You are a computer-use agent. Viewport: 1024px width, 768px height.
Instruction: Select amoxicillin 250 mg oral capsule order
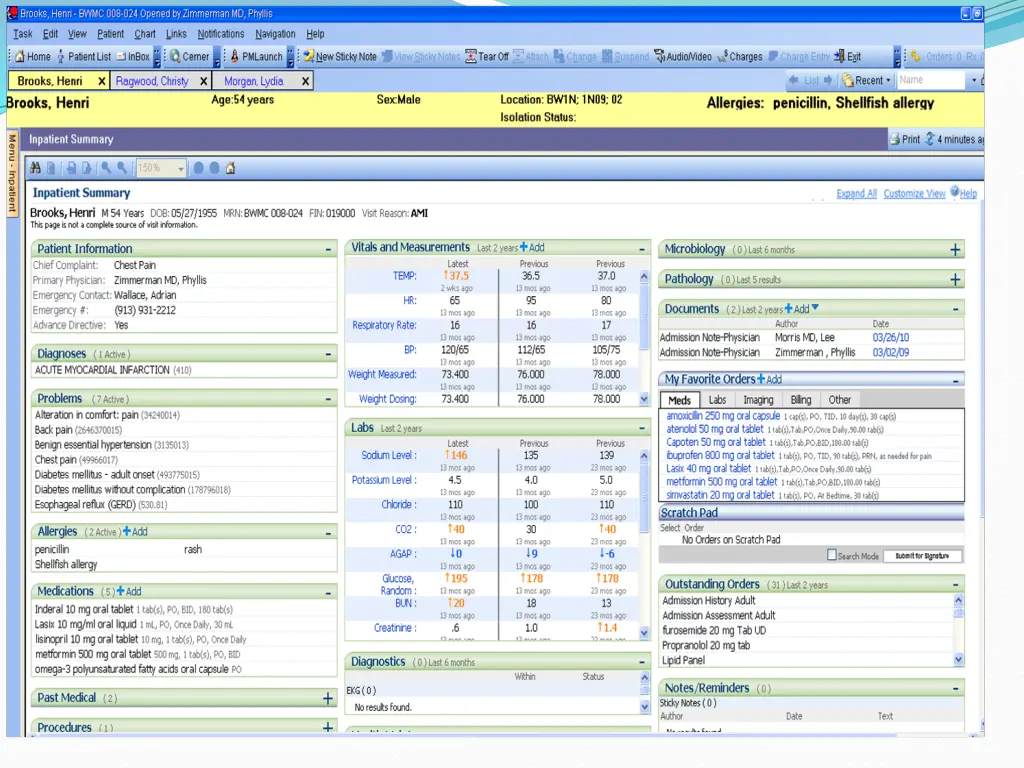(723, 416)
